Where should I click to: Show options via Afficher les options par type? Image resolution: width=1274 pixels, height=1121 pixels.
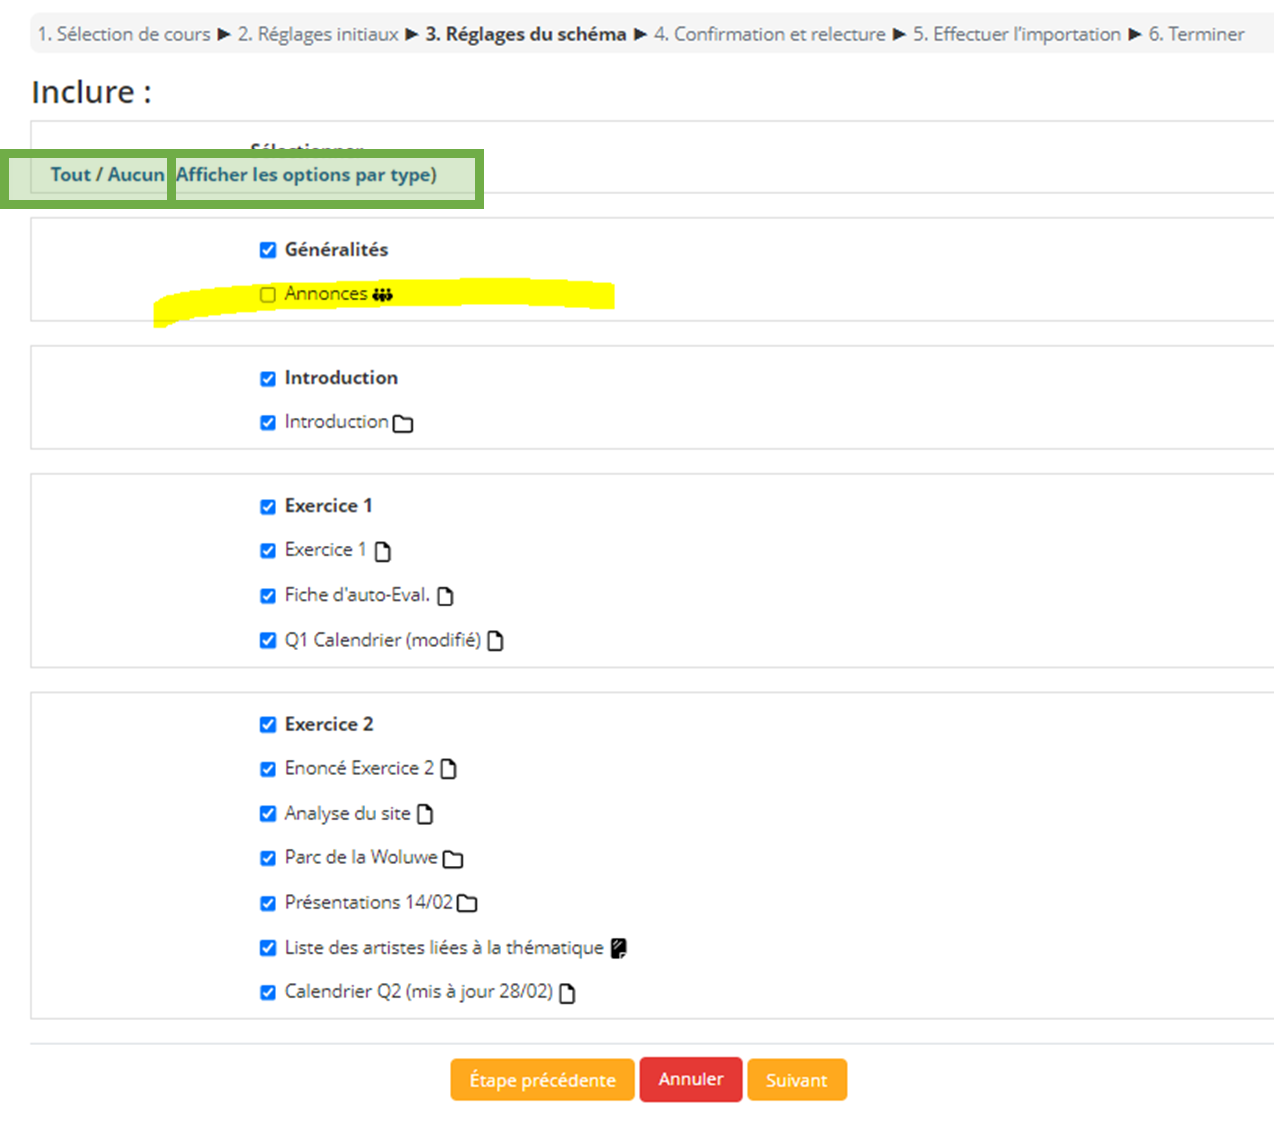306,175
